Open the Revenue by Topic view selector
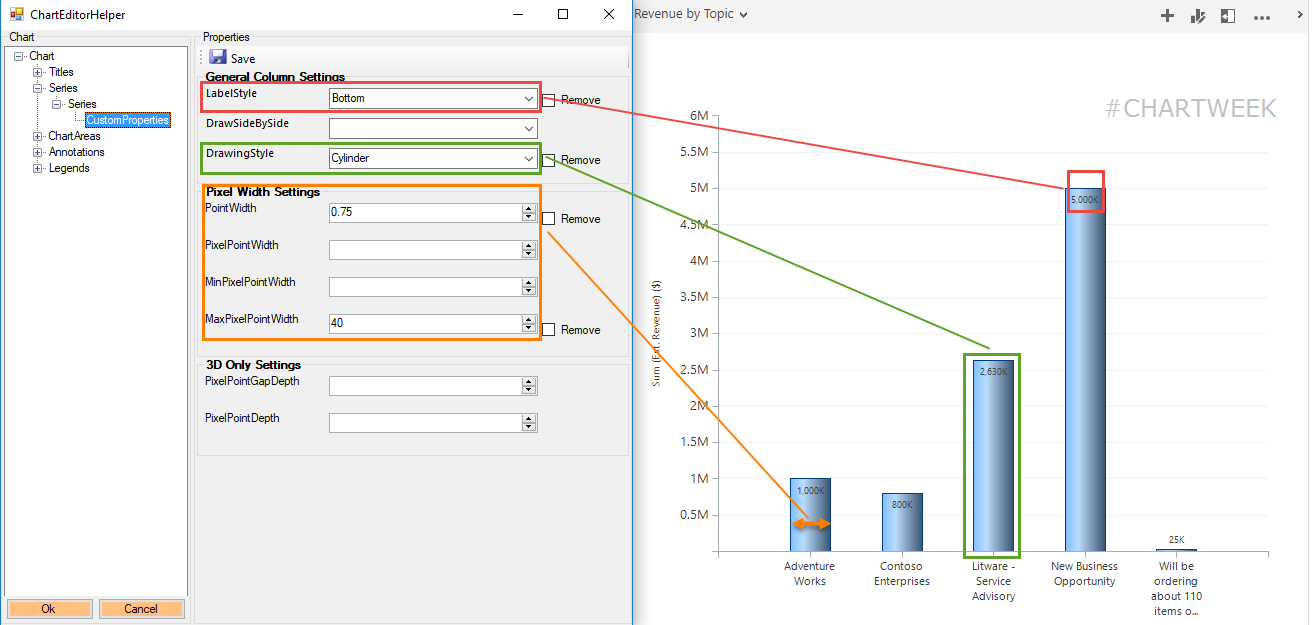The image size is (1312, 625). (691, 14)
